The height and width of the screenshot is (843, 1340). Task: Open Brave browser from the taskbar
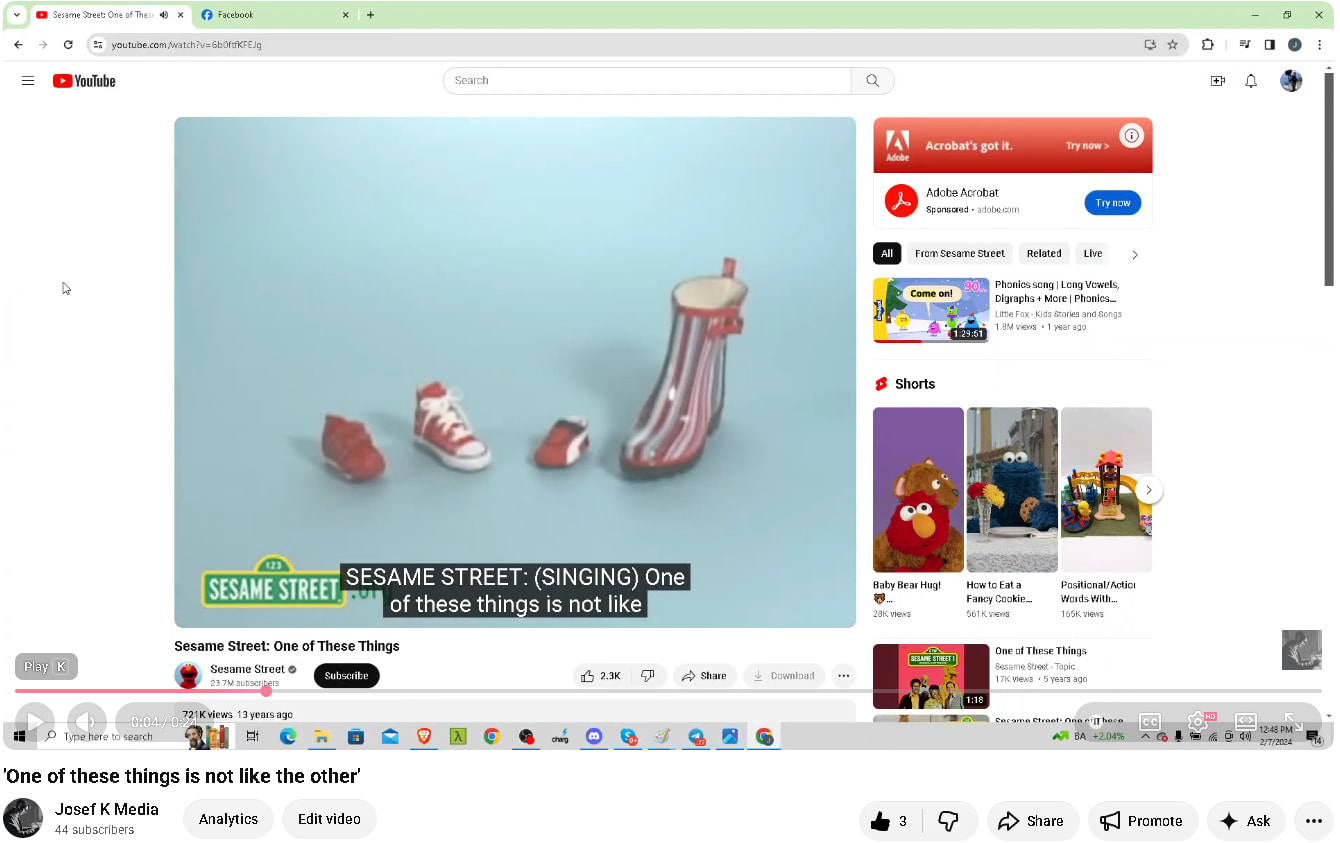point(424,737)
